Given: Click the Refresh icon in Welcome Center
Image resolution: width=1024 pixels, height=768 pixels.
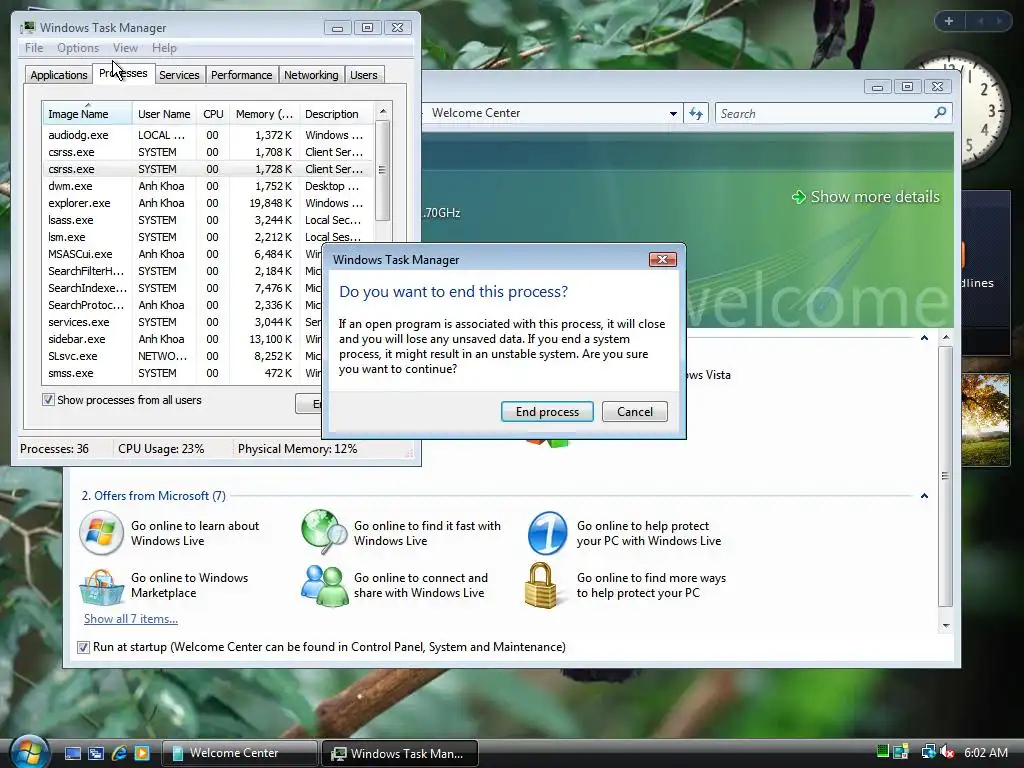Looking at the screenshot, I should (696, 114).
